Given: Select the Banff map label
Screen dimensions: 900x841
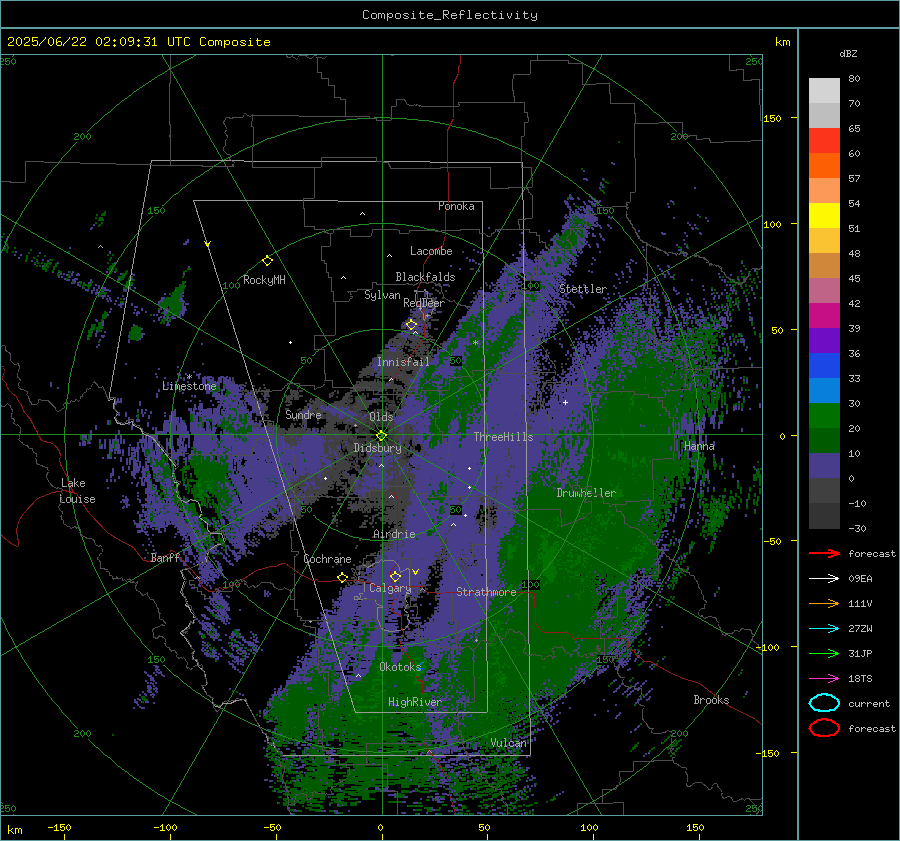Looking at the screenshot, I should click(x=165, y=557).
